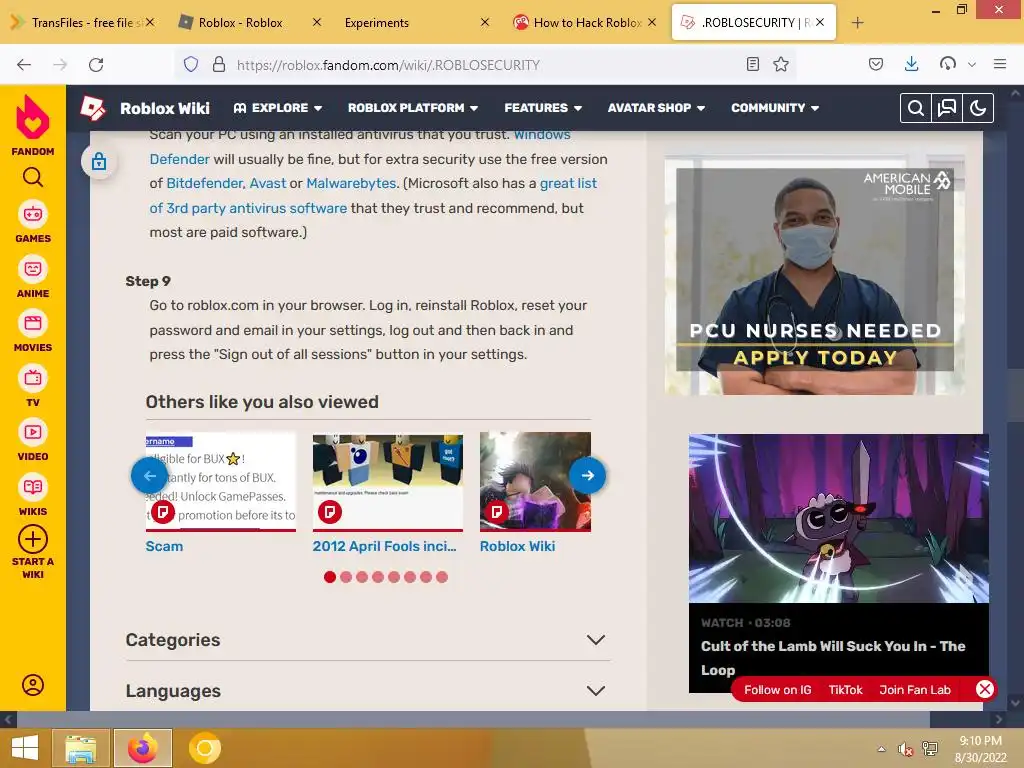Open Fandom sidebar search icon

click(33, 177)
